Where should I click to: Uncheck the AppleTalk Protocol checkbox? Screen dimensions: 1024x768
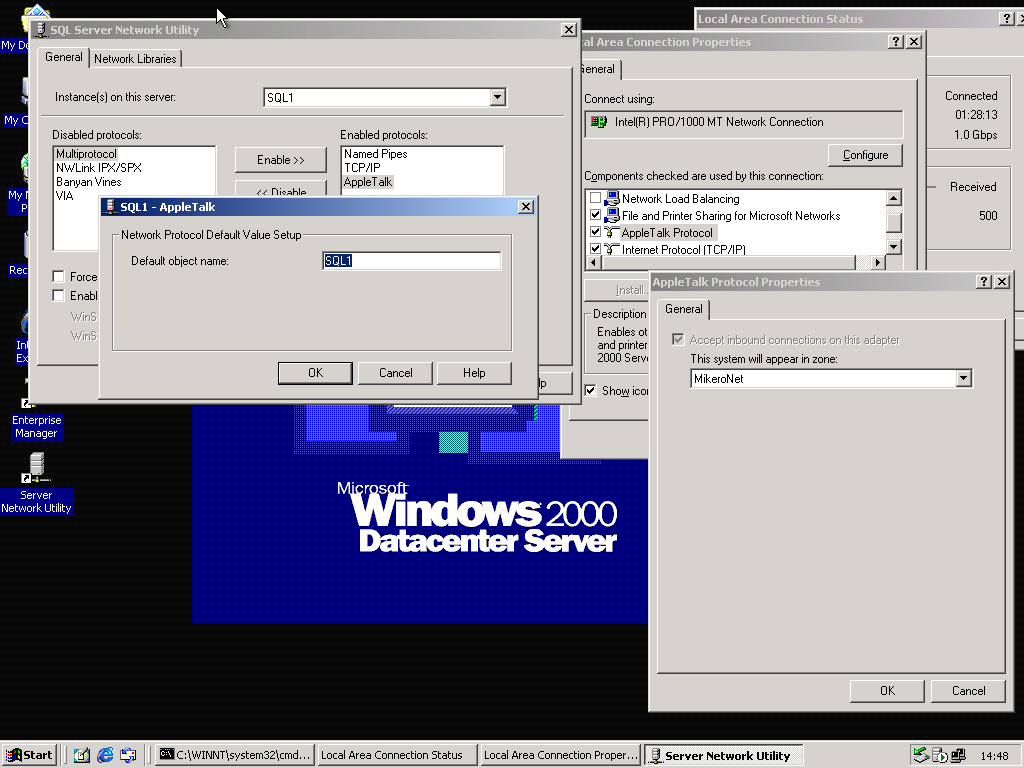click(x=595, y=232)
